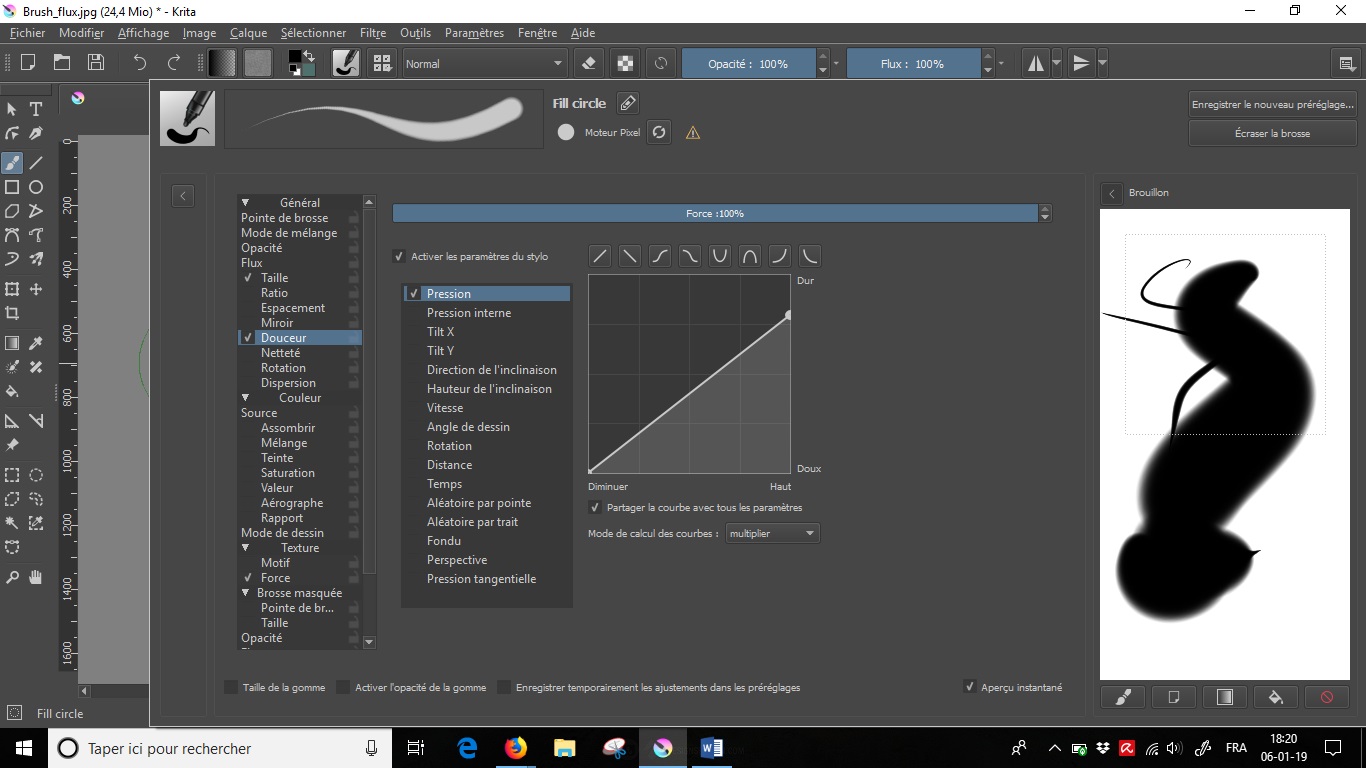Select the Zoom tool in the toolbox
The width and height of the screenshot is (1366, 768).
pyautogui.click(x=13, y=576)
